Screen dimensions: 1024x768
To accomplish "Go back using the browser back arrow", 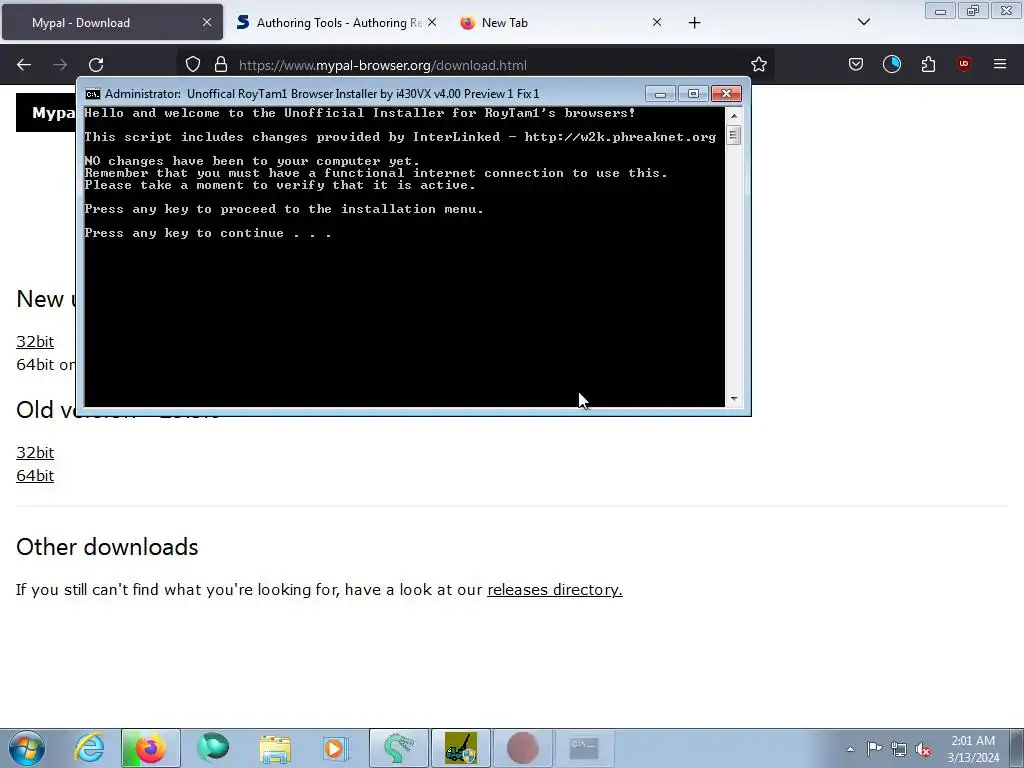I will [x=24, y=65].
